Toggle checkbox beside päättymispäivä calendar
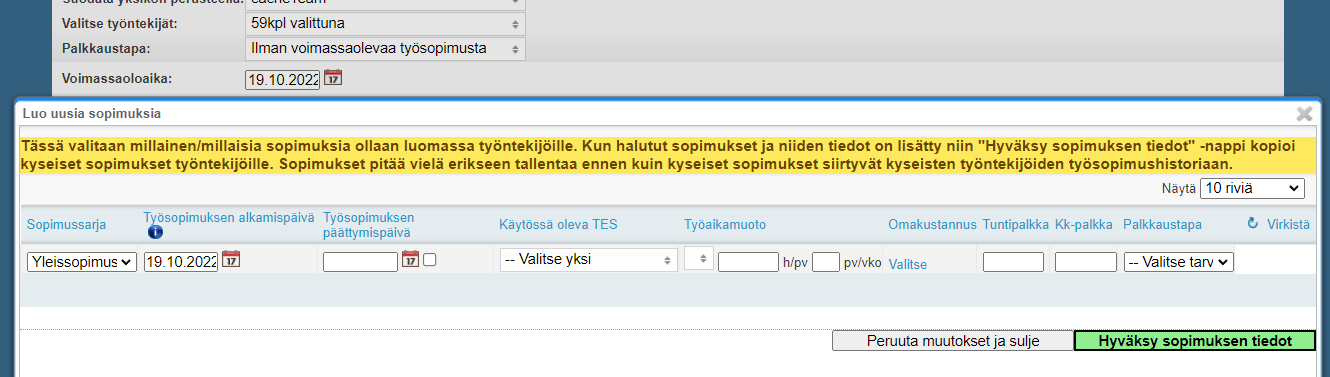 tap(429, 260)
